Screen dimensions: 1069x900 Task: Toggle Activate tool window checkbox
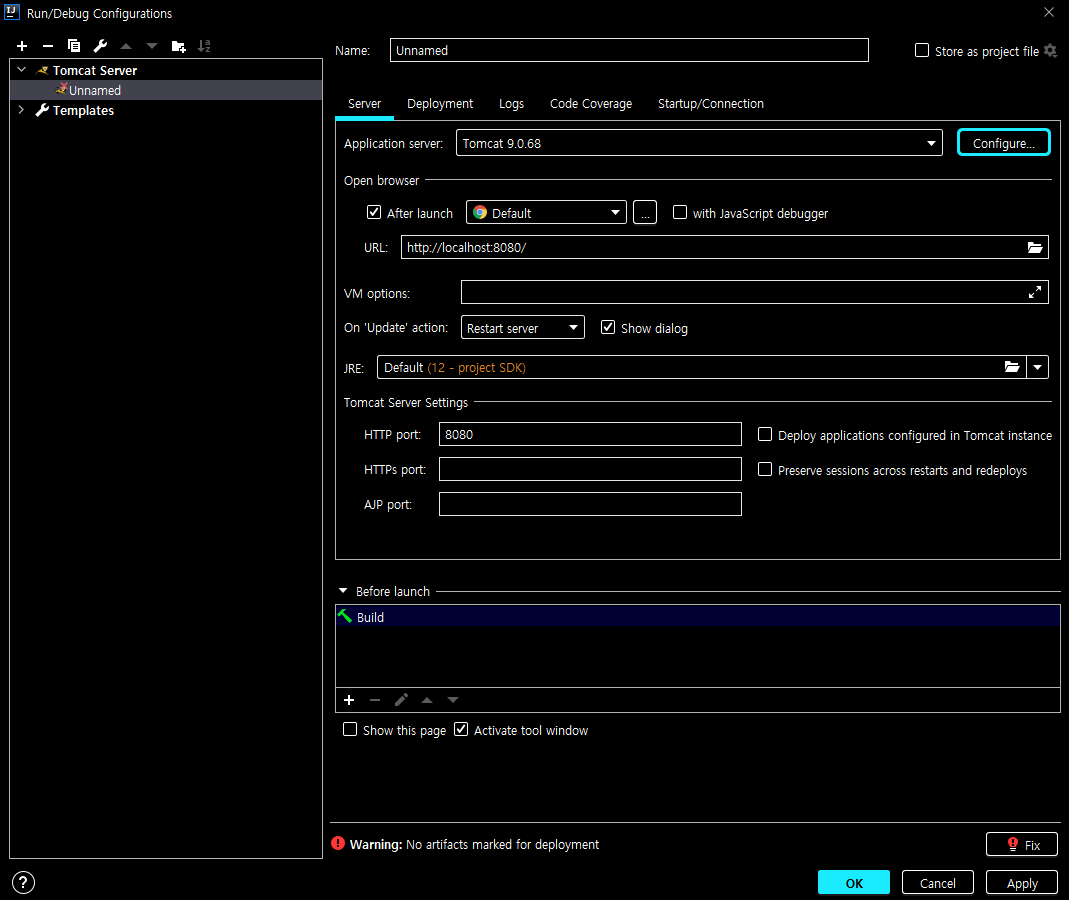pyautogui.click(x=461, y=730)
